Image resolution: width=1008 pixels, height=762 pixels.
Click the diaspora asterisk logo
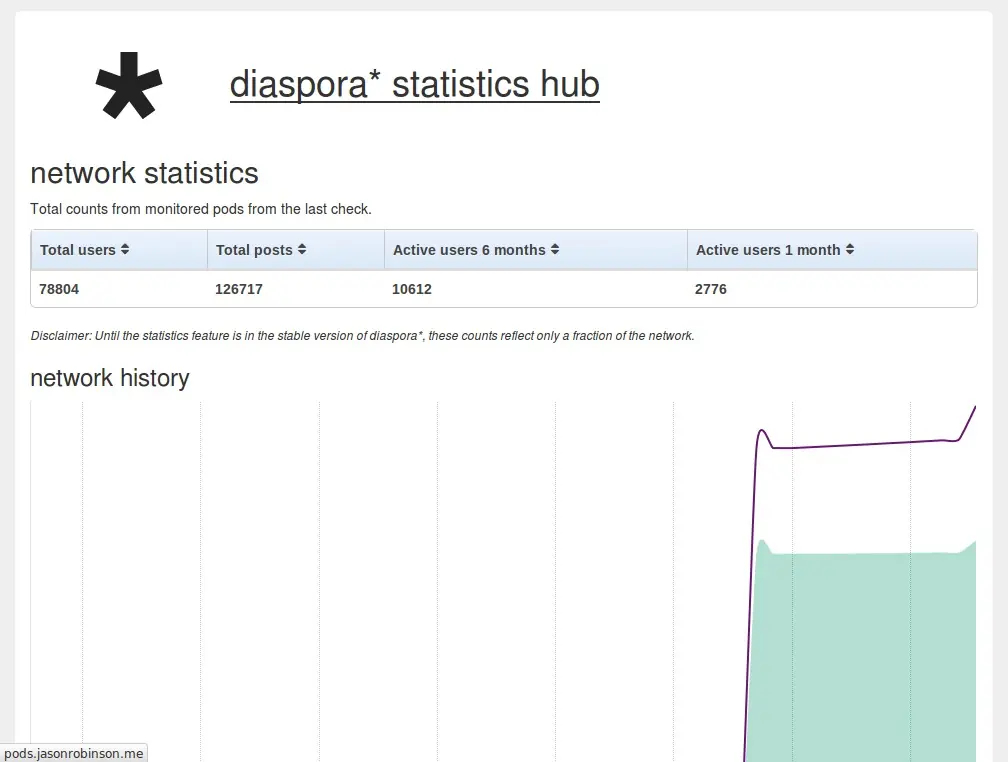[x=129, y=86]
